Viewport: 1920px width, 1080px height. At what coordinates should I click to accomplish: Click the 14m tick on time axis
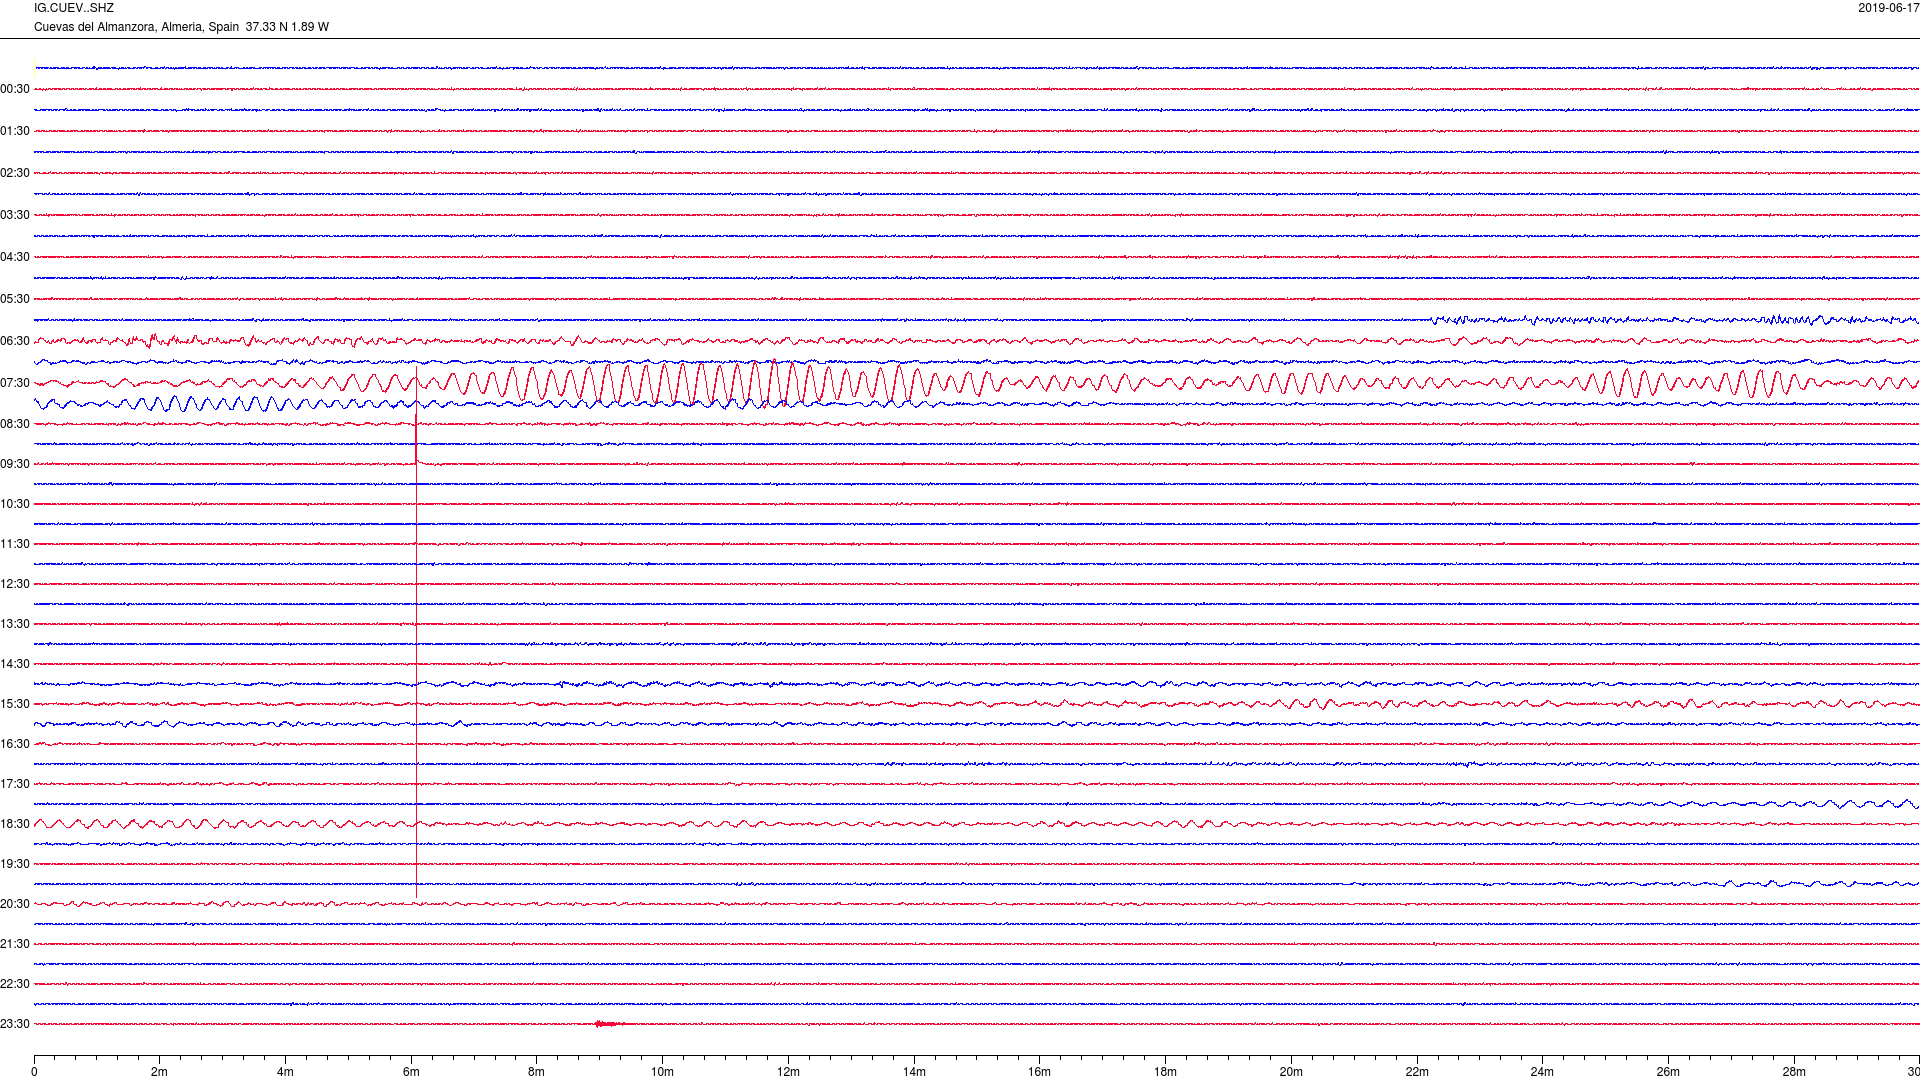(x=914, y=1072)
